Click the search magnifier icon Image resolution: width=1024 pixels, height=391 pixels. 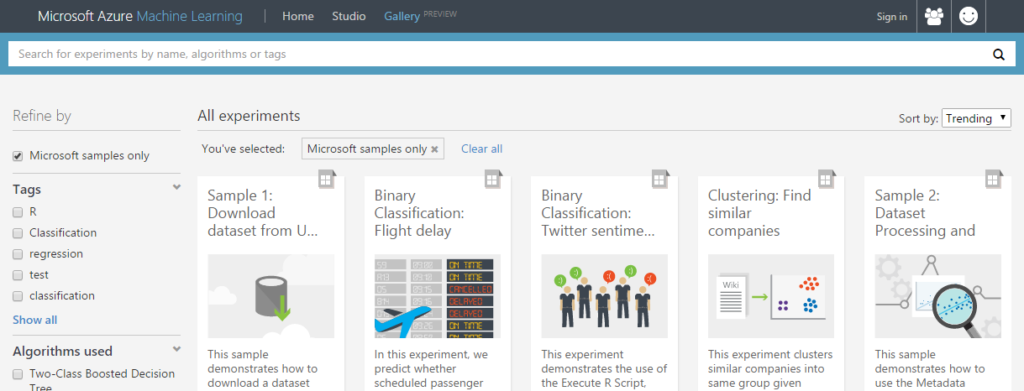[999, 54]
